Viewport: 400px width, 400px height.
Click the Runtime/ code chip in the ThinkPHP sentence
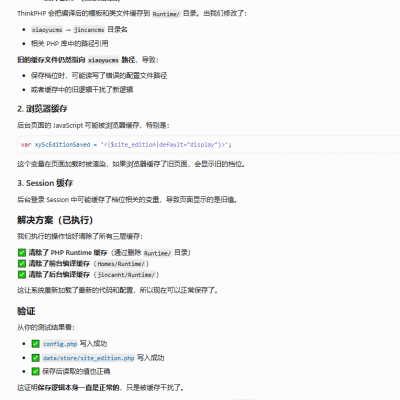(166, 14)
